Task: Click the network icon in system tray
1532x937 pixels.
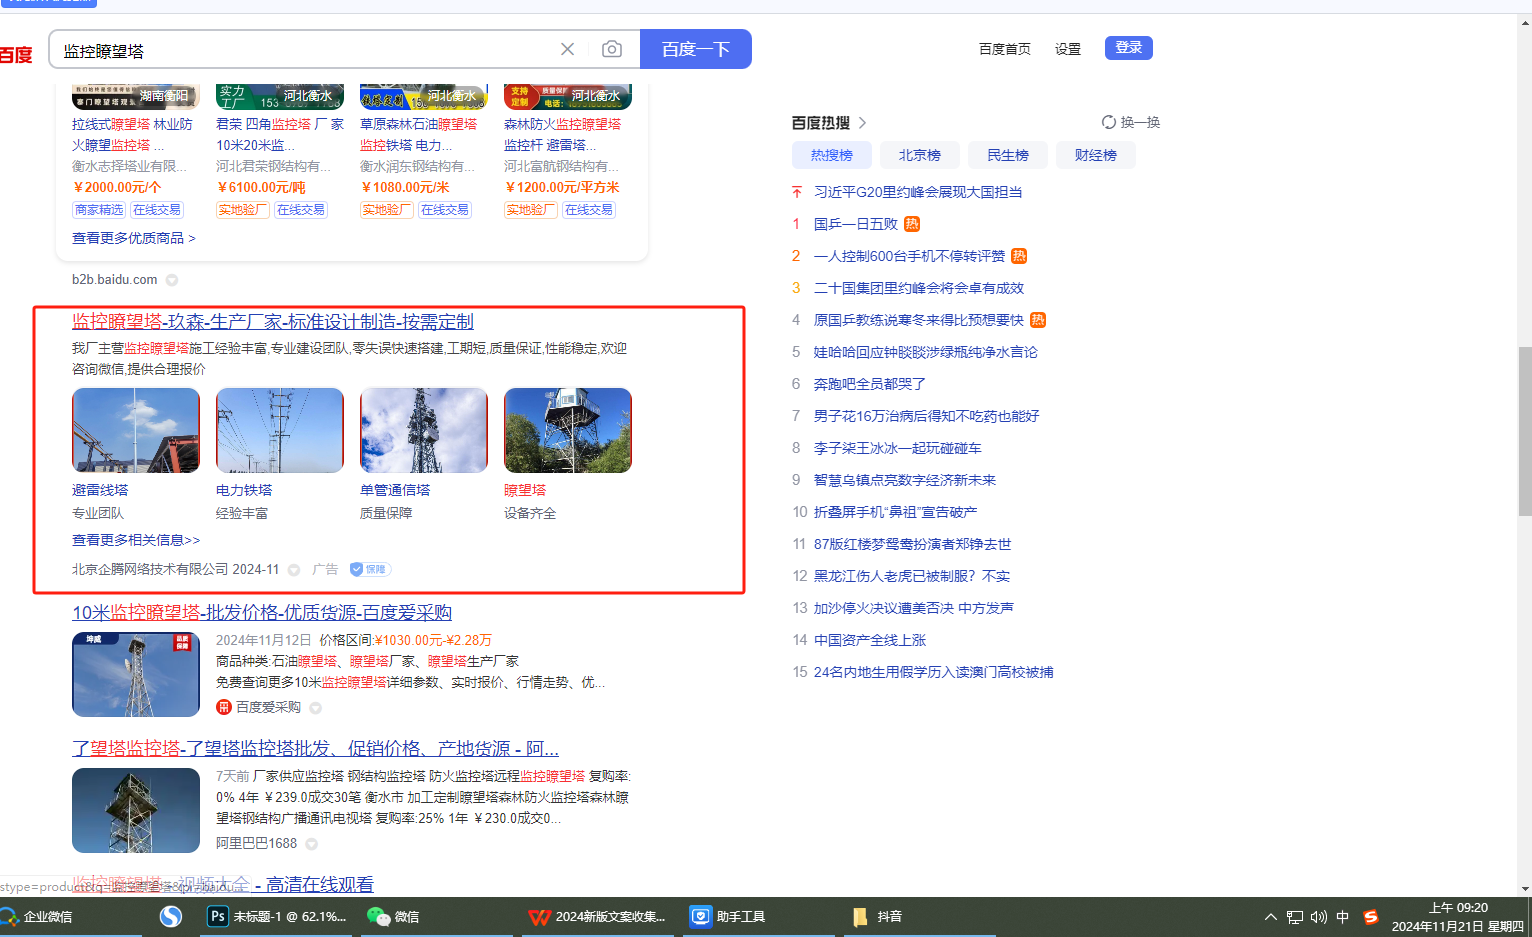Action: (1295, 917)
